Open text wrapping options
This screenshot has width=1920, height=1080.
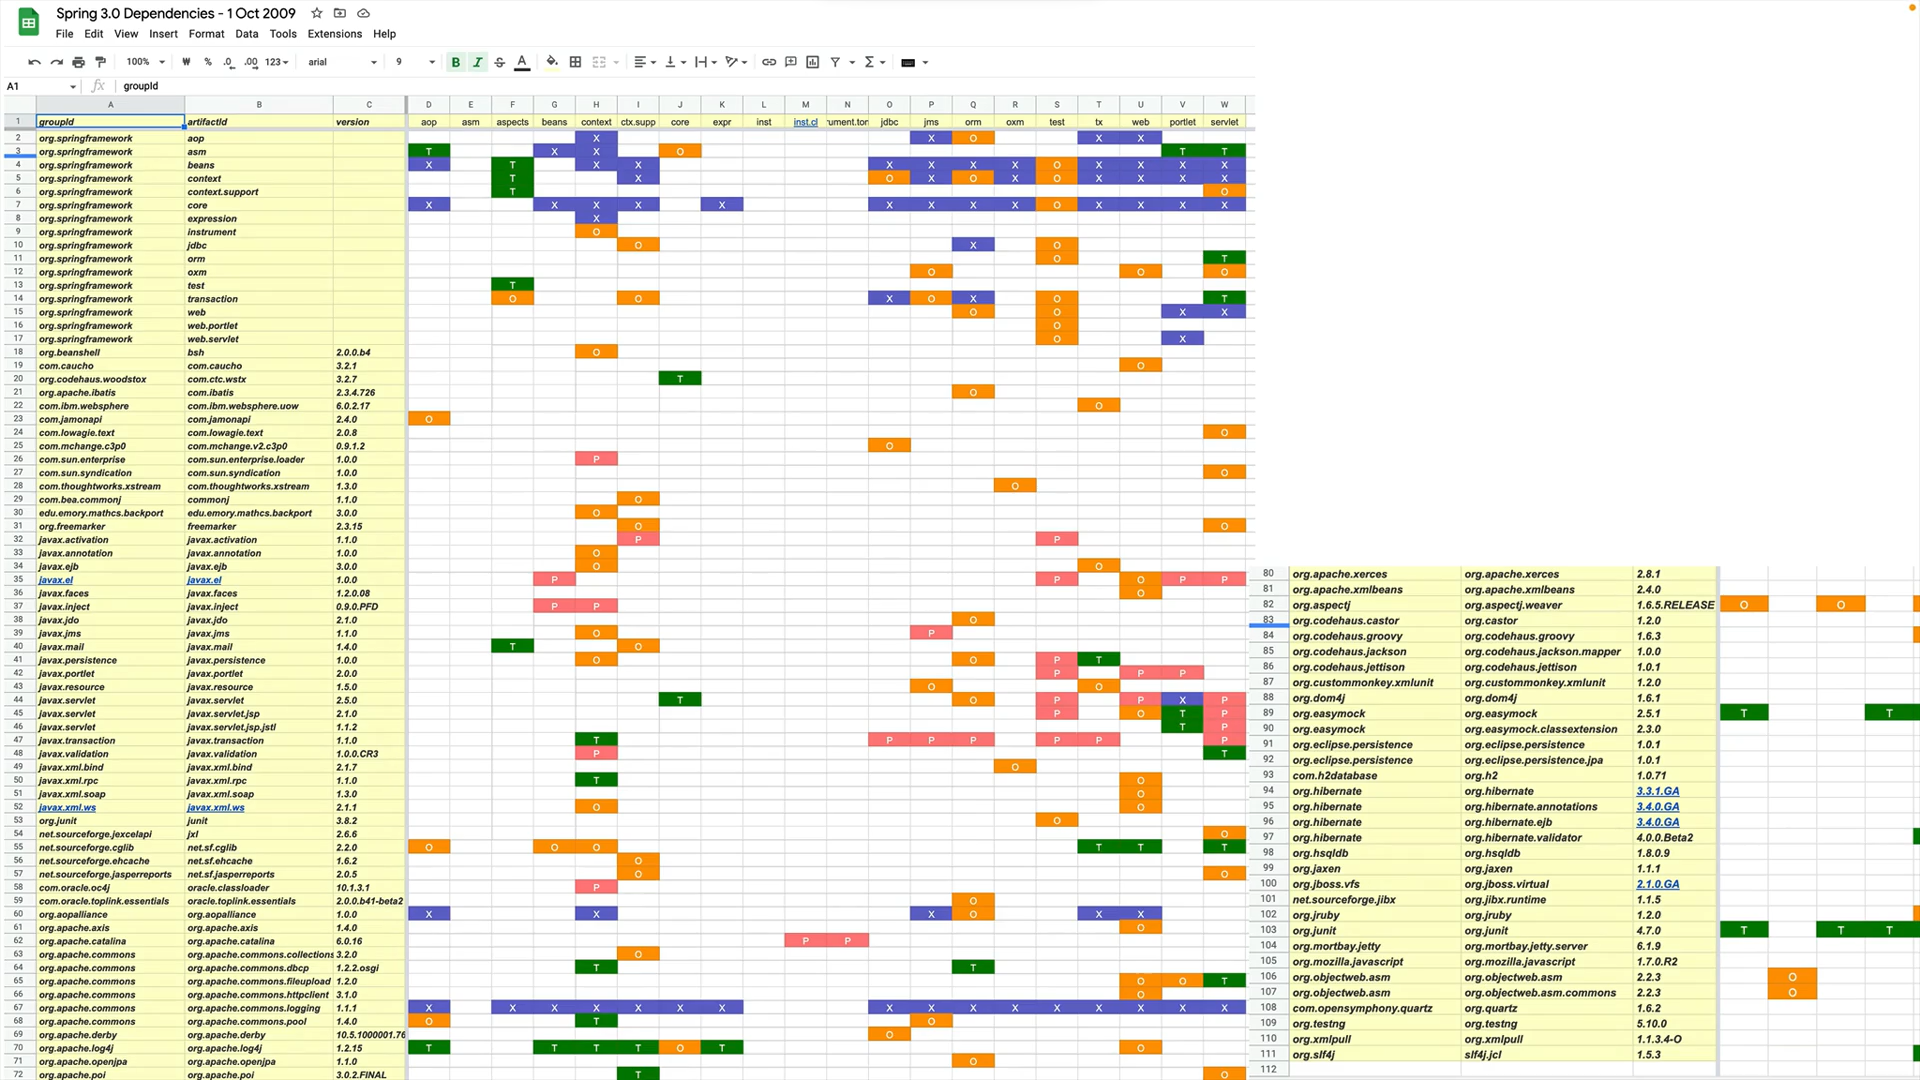click(706, 62)
